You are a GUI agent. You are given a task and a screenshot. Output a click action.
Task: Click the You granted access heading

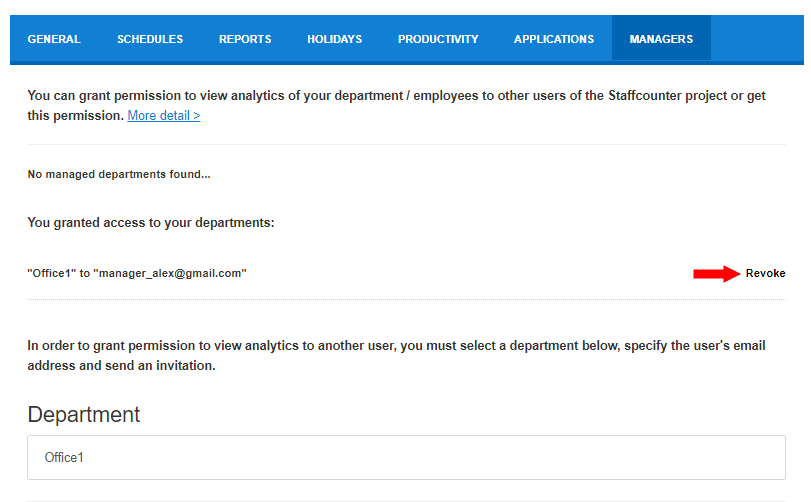[x=151, y=222]
